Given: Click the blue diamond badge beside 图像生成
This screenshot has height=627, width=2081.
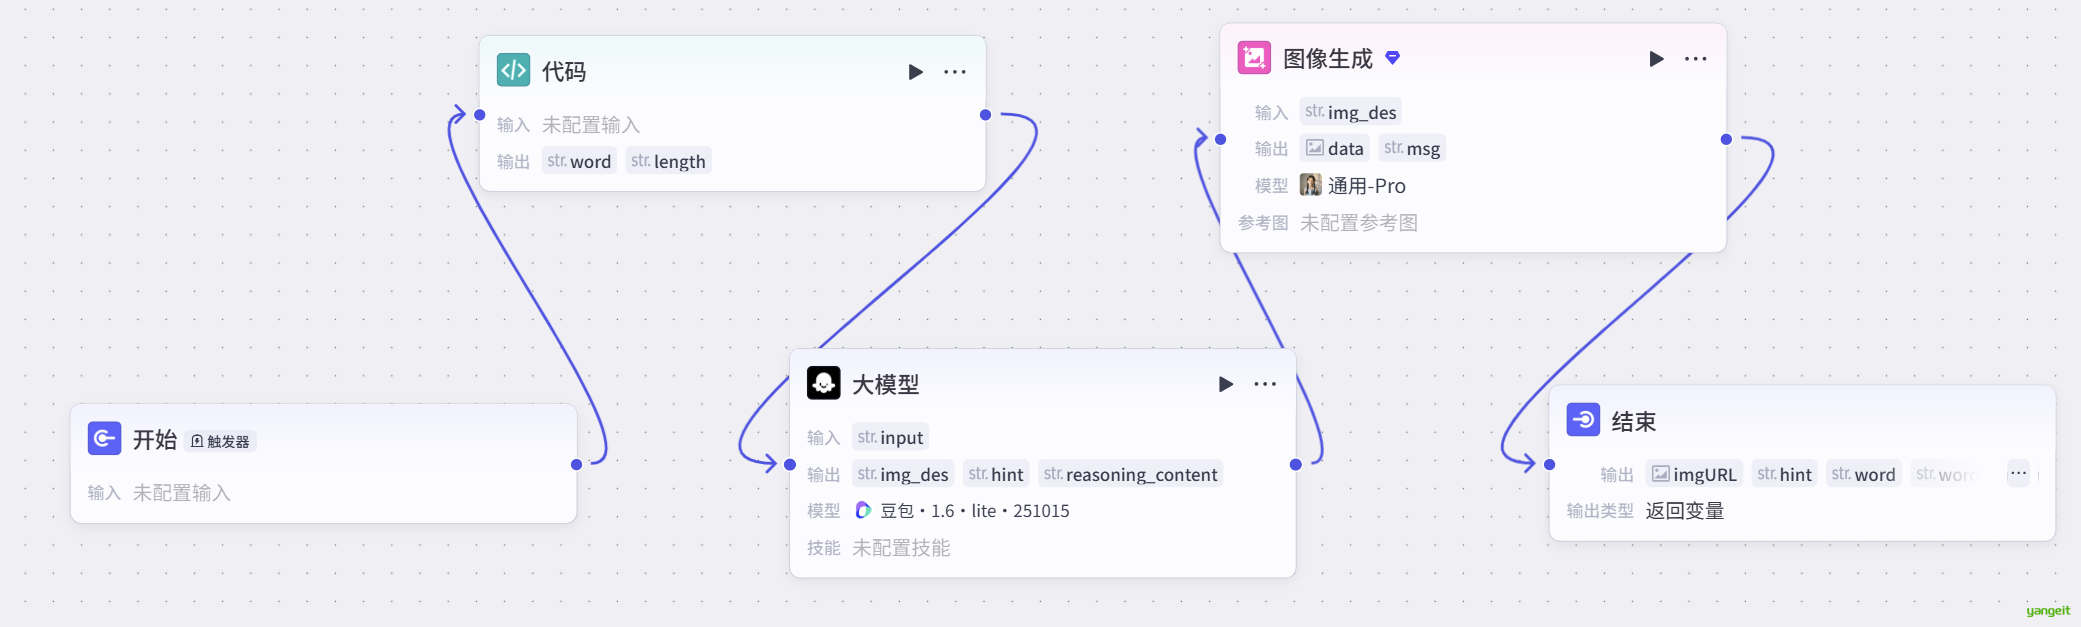Looking at the screenshot, I should click(1393, 58).
